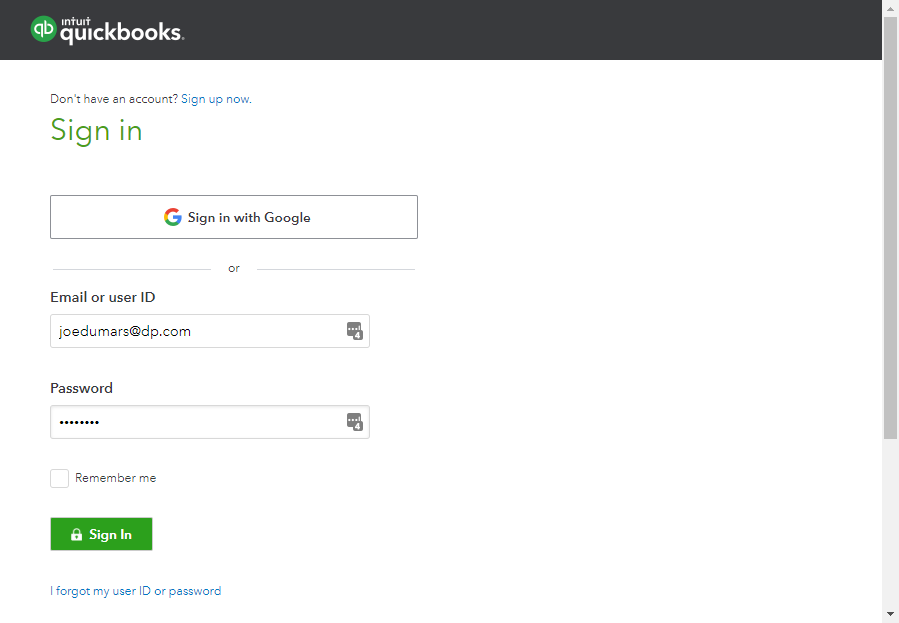This screenshot has width=899, height=623.
Task: Follow the Sign up now link
Action: [216, 99]
